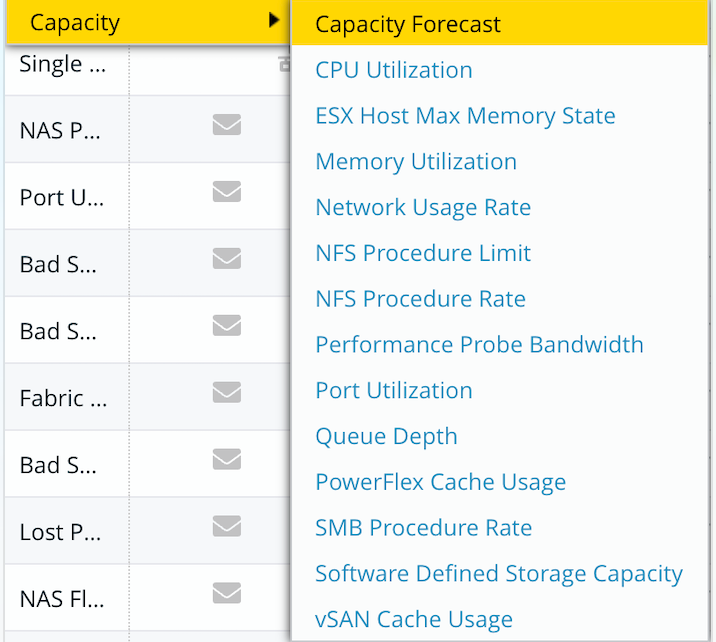Viewport: 716px width, 642px height.
Task: Choose the Queue Depth option
Action: point(386,437)
